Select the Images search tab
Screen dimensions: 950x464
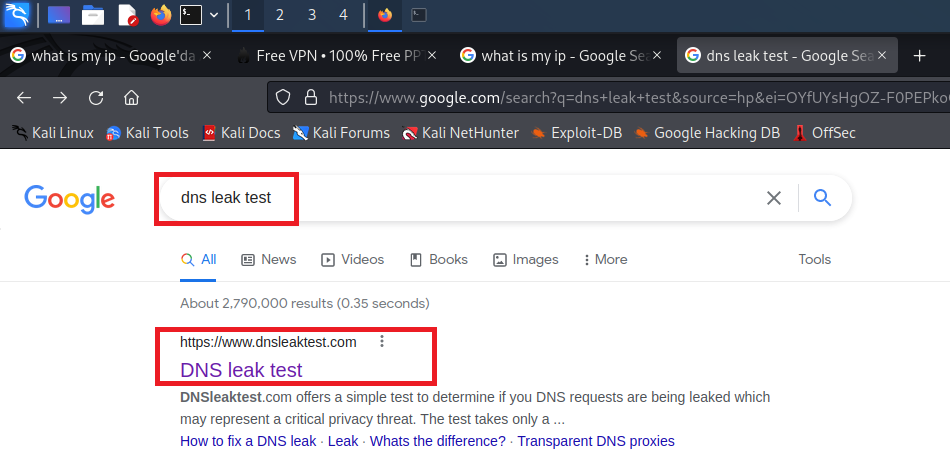[x=526, y=259]
